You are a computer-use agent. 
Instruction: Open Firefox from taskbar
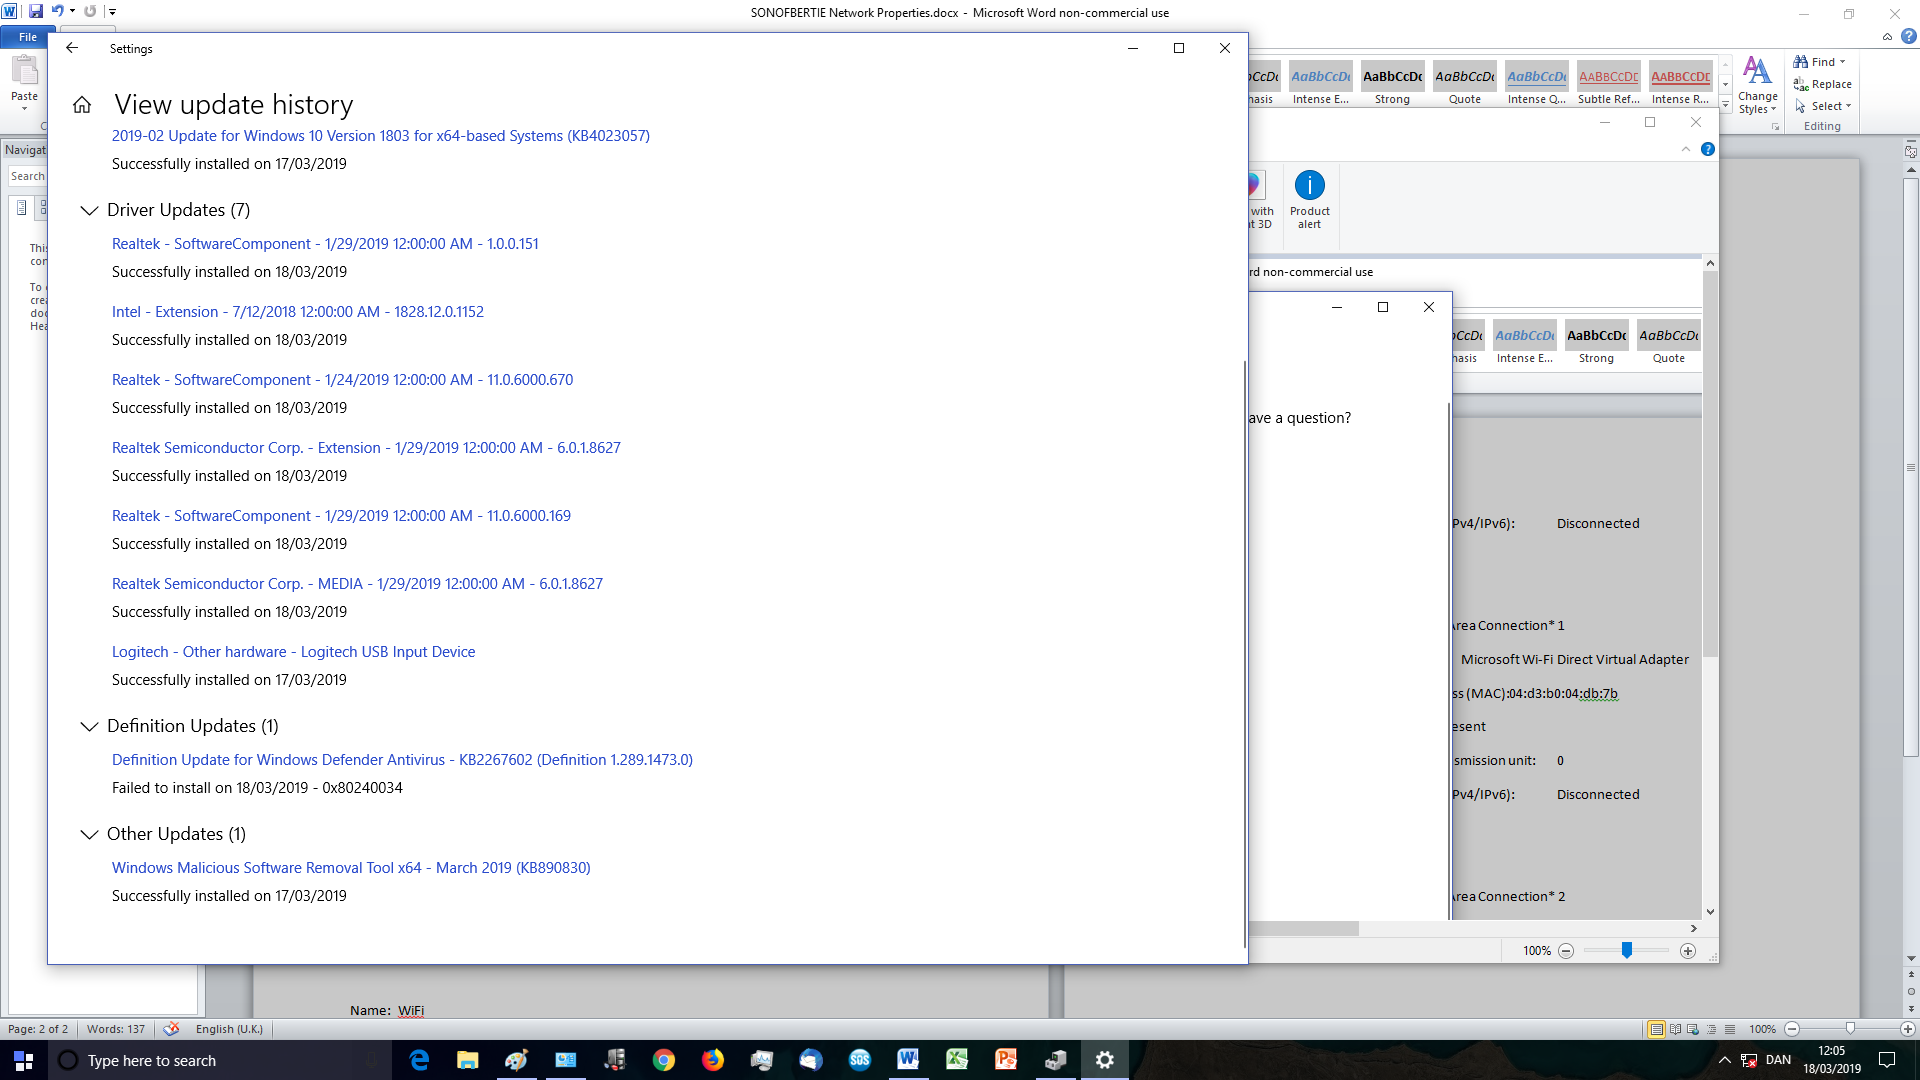[712, 1060]
